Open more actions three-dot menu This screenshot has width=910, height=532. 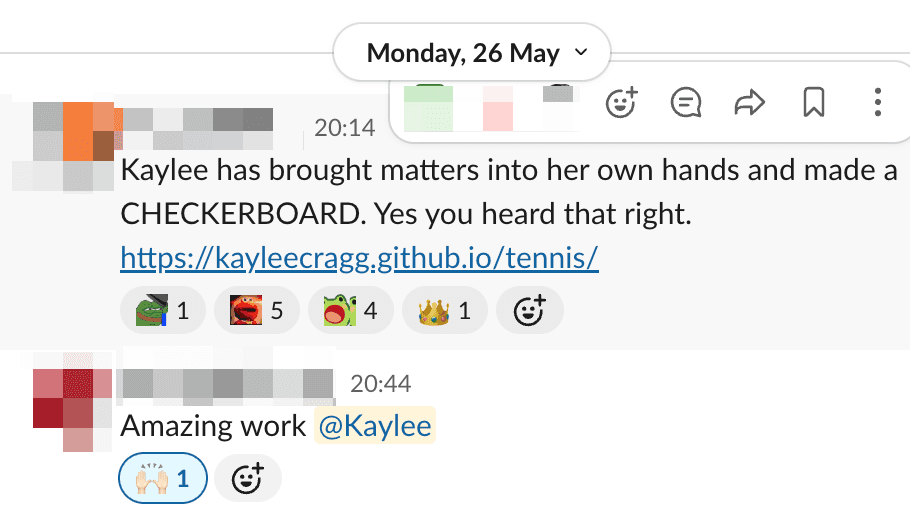877,102
